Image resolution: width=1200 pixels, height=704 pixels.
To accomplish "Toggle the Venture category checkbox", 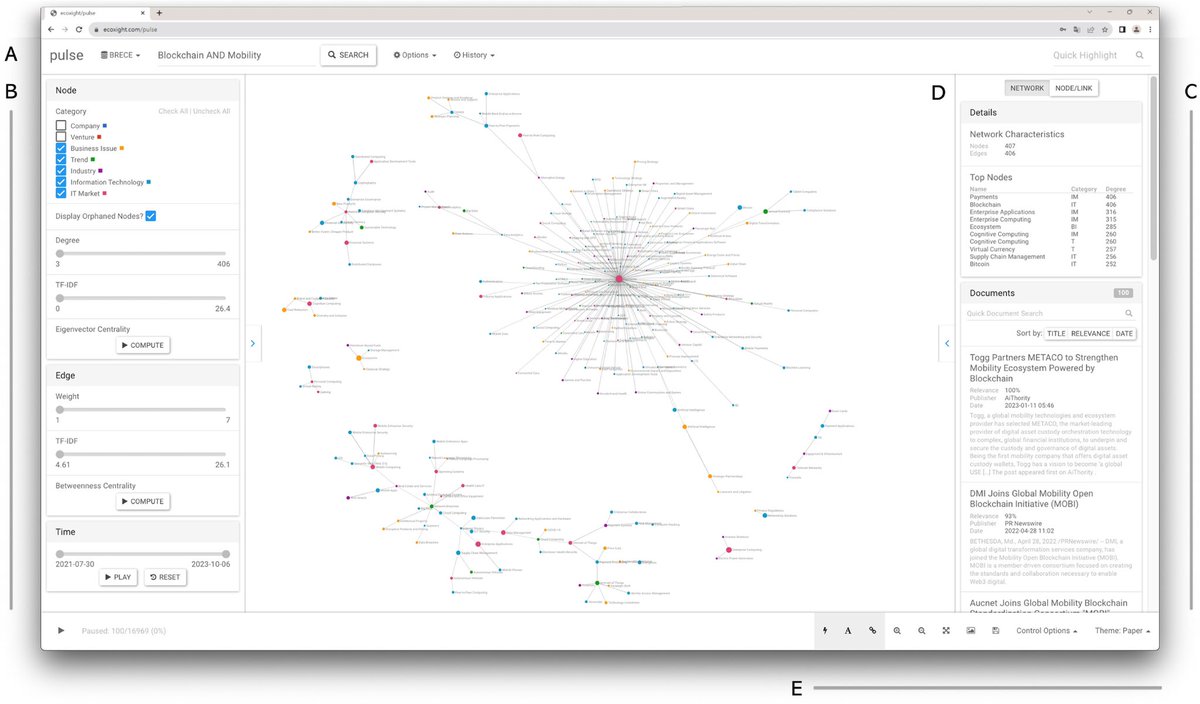I will [x=61, y=137].
